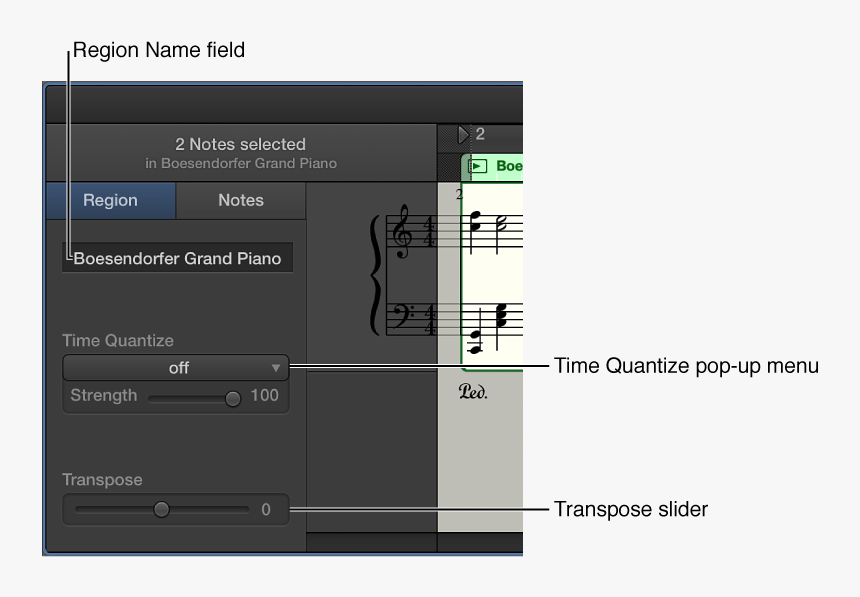Image resolution: width=860 pixels, height=597 pixels.
Task: Select the treble clef symbol
Action: pyautogui.click(x=402, y=231)
